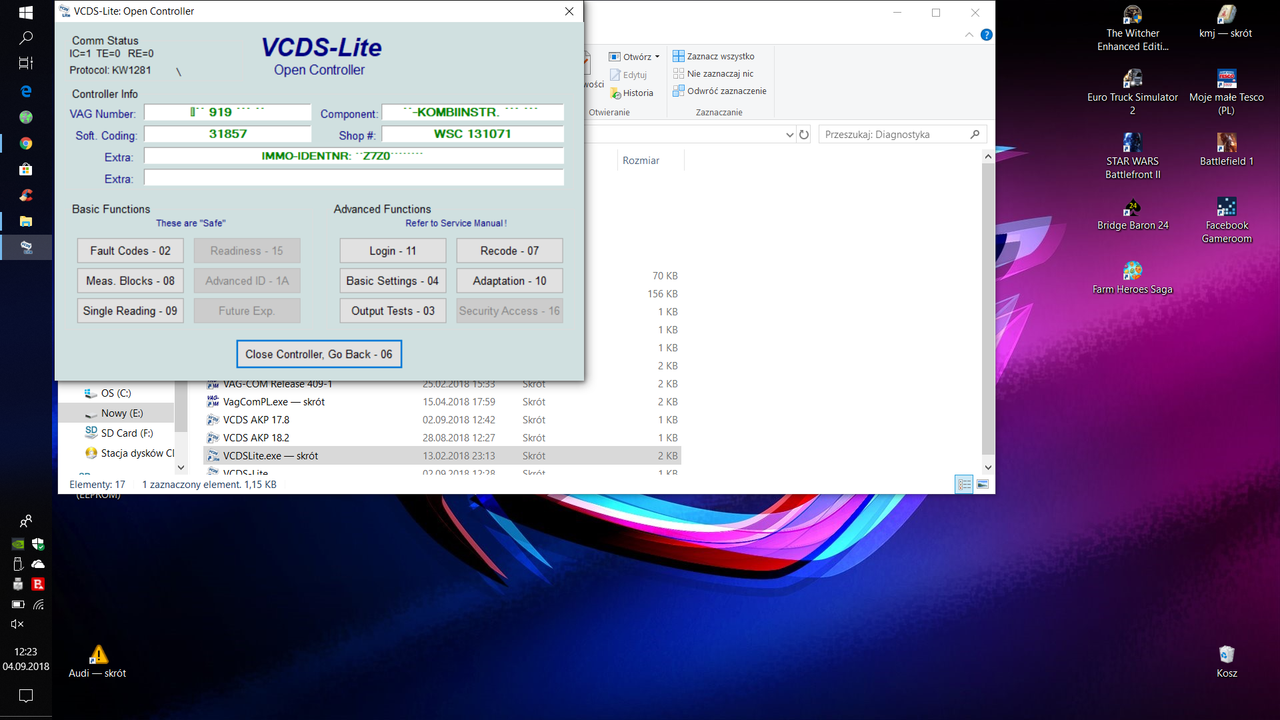Click Zaznacz wszystko in the ribbon
The image size is (1280, 720).
pyautogui.click(x=714, y=57)
